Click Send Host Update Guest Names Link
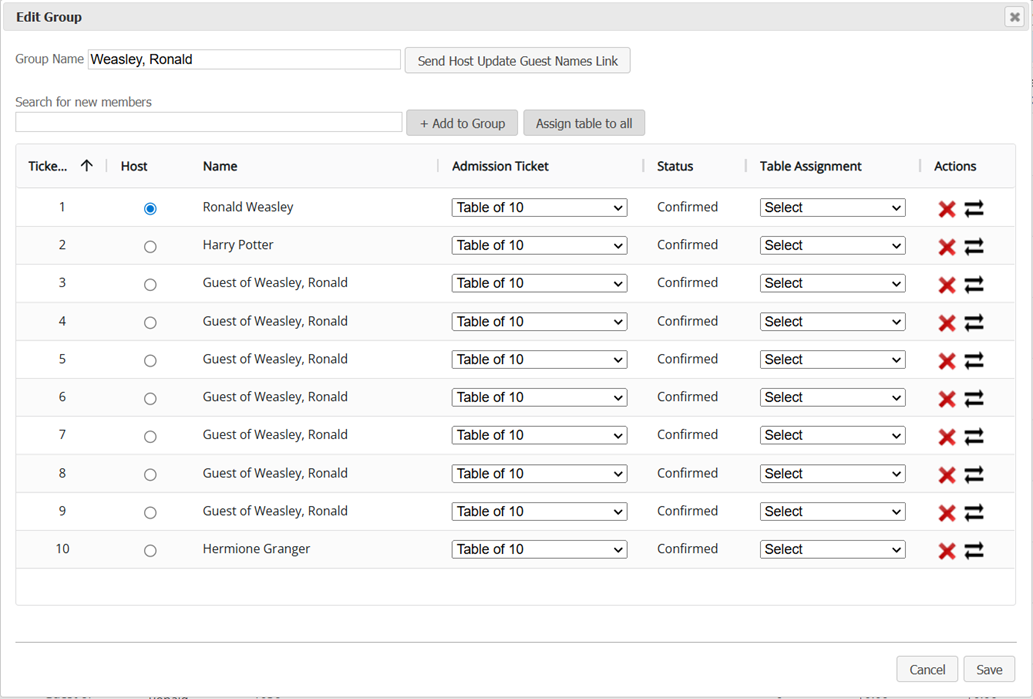The width and height of the screenshot is (1033, 699). tap(517, 61)
